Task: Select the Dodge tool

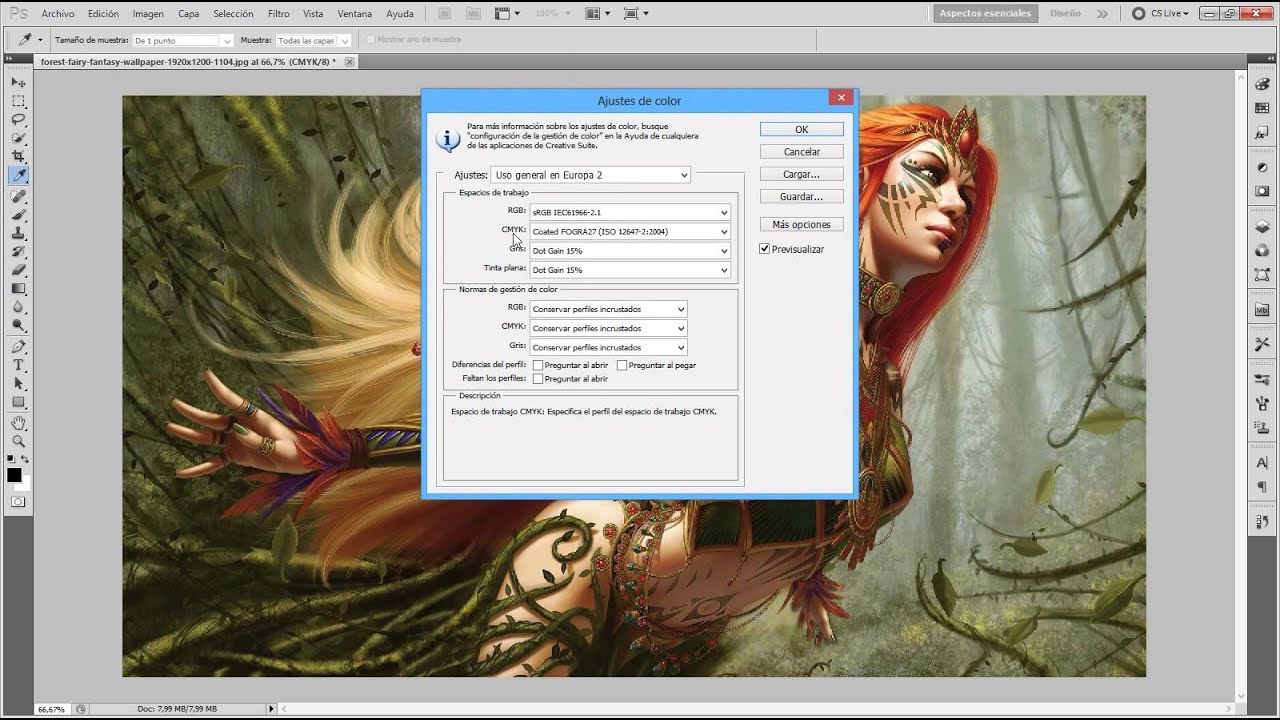Action: point(18,325)
